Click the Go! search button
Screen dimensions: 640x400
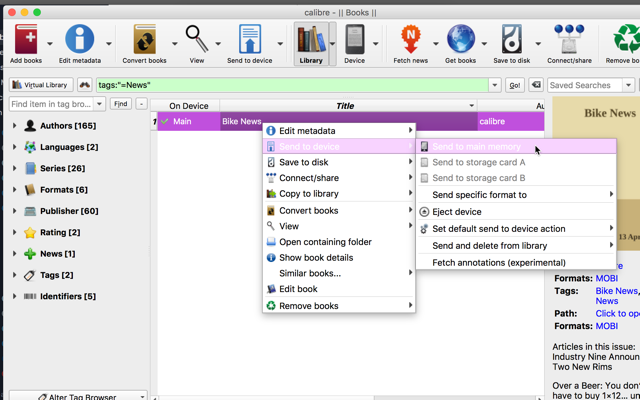(515, 85)
